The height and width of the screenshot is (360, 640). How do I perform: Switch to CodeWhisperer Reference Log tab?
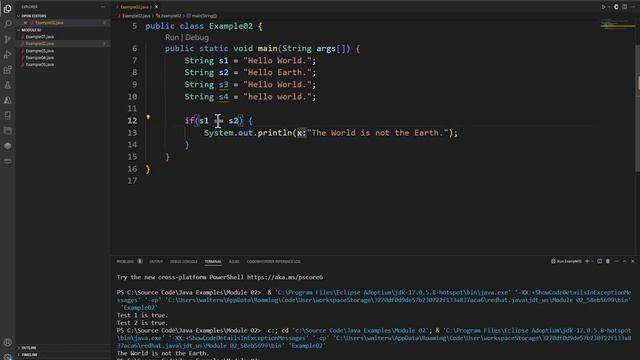coord(273,262)
